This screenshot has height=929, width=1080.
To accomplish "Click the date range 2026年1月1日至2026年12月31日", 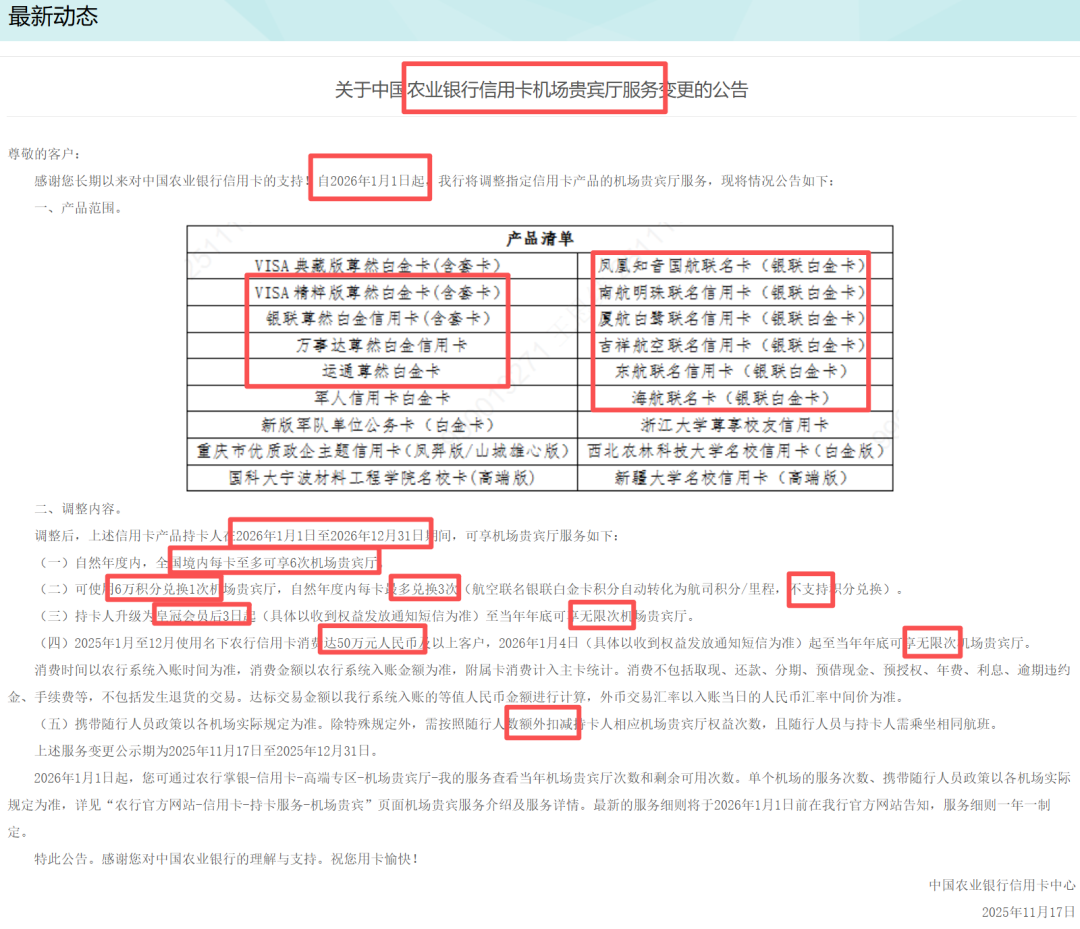I will pos(330,535).
